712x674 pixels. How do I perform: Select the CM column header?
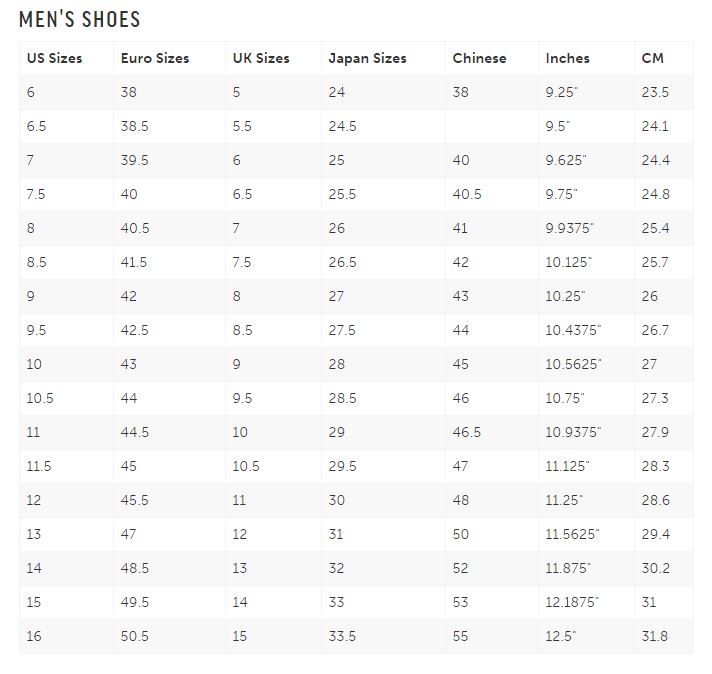pos(652,58)
